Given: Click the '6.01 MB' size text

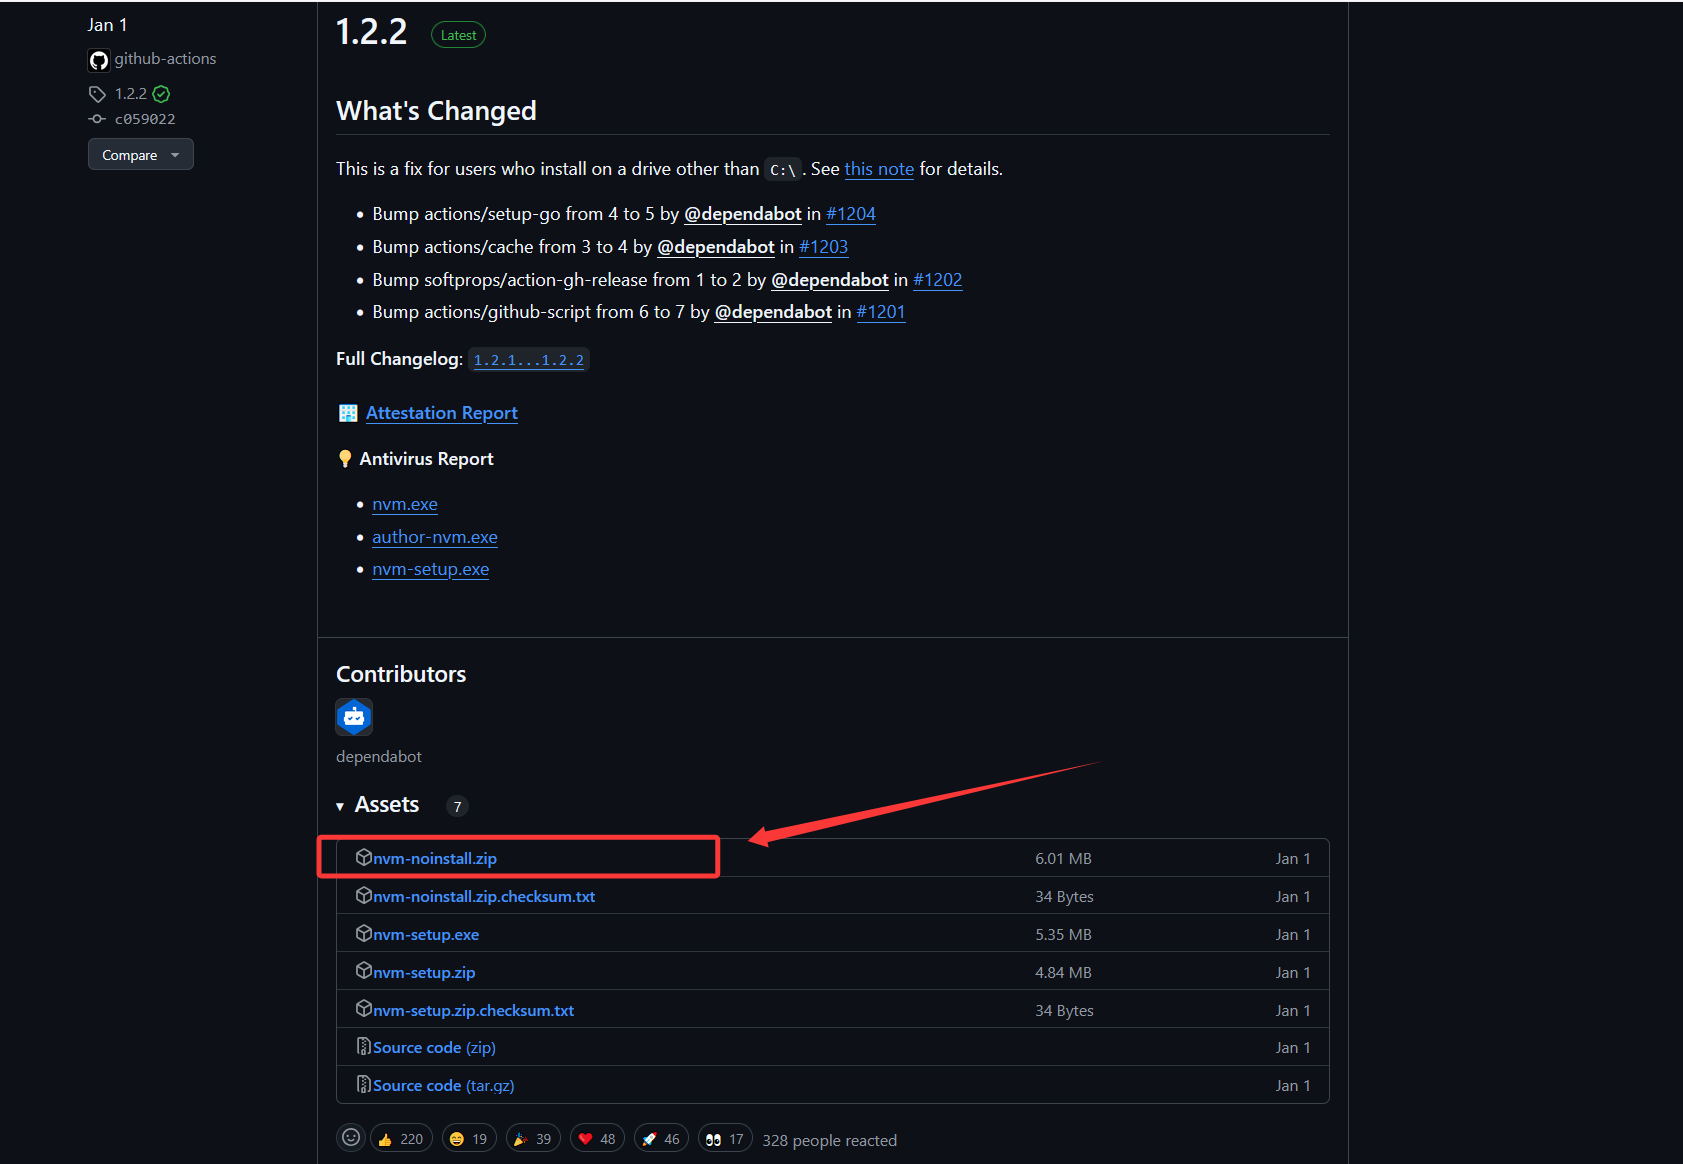Looking at the screenshot, I should 1063,858.
